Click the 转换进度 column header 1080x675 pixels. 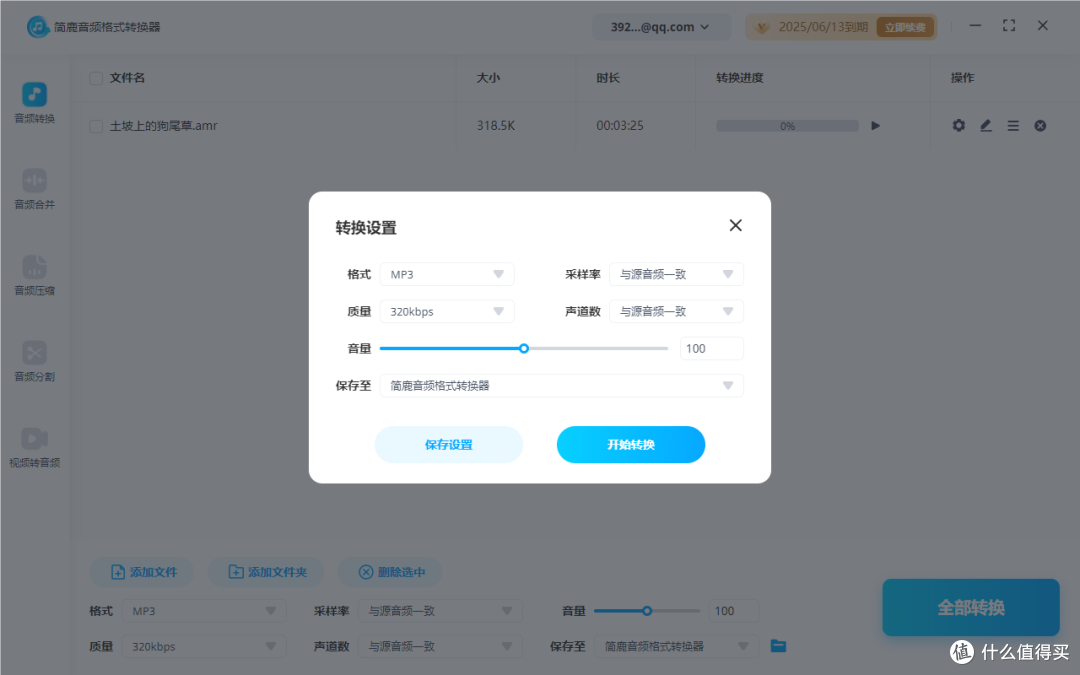pos(740,78)
